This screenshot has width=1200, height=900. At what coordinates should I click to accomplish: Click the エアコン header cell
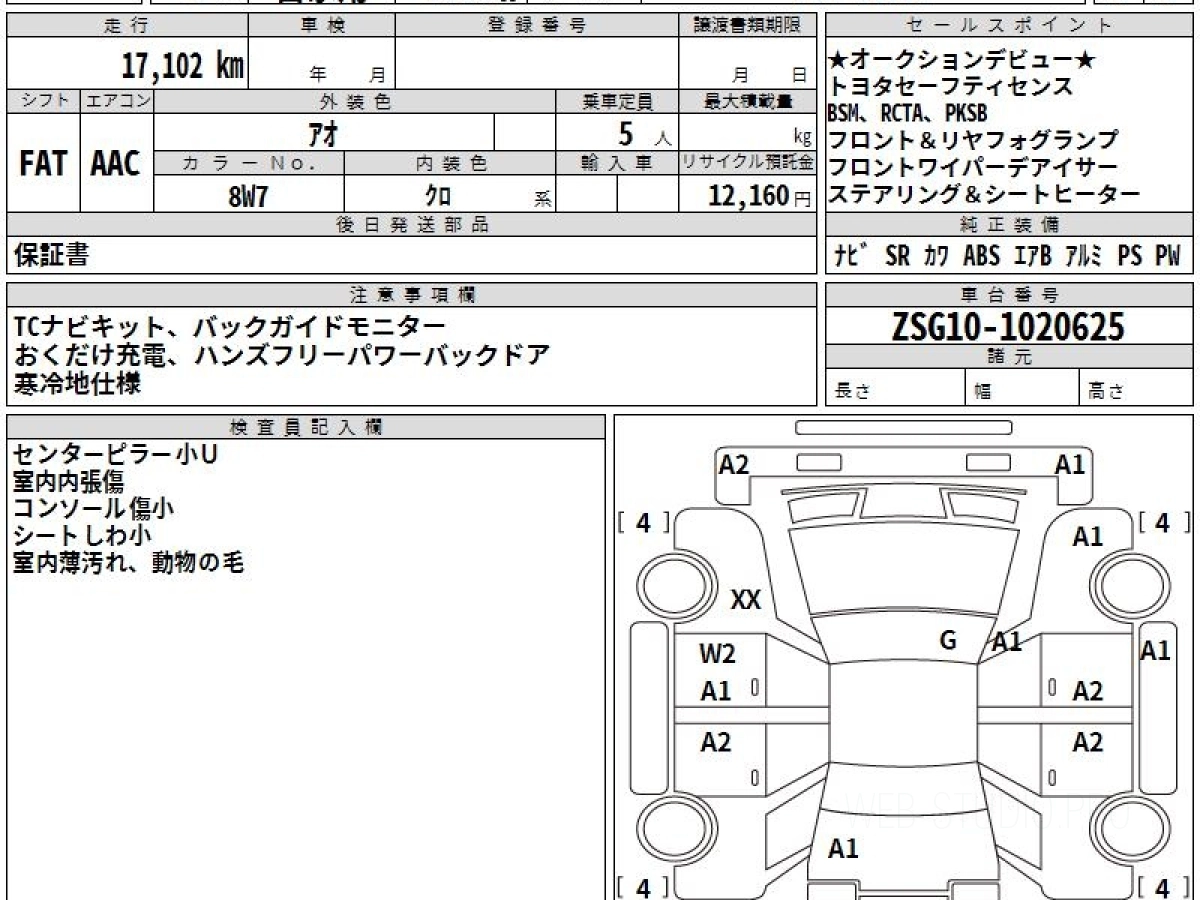coord(117,101)
